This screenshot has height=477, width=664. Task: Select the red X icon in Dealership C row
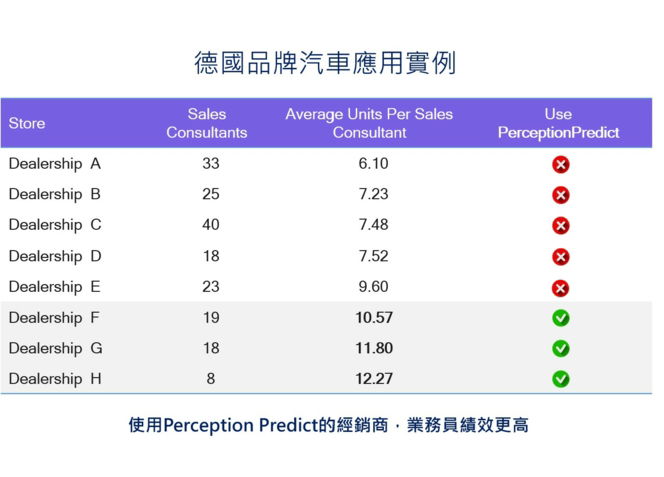(x=560, y=226)
